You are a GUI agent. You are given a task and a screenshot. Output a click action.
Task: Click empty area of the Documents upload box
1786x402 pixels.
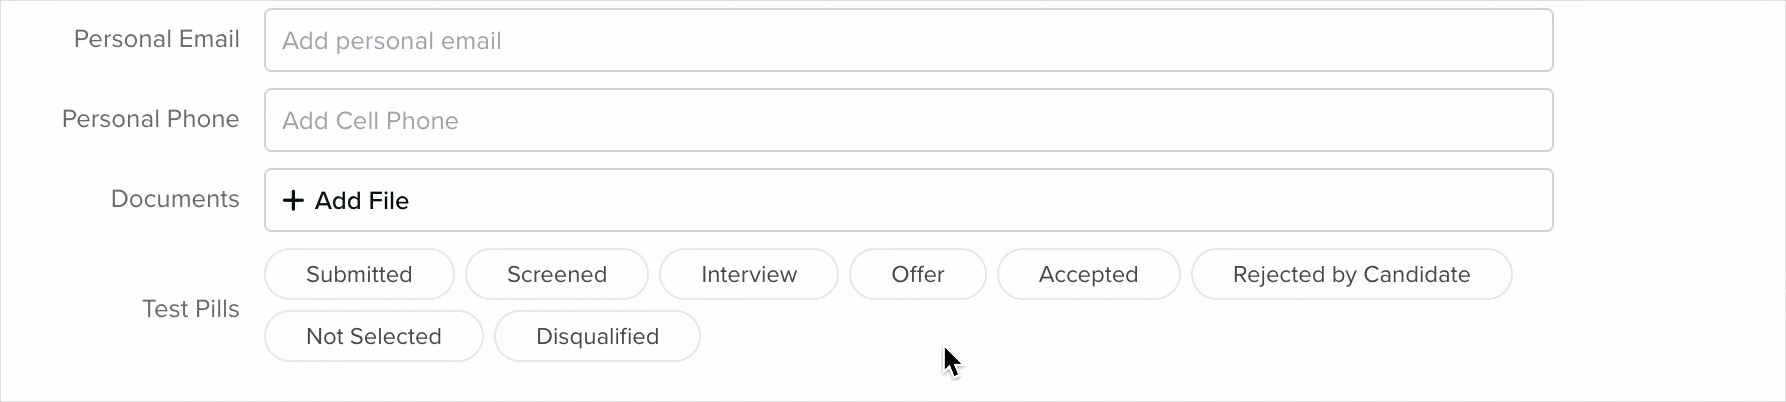pos(980,200)
